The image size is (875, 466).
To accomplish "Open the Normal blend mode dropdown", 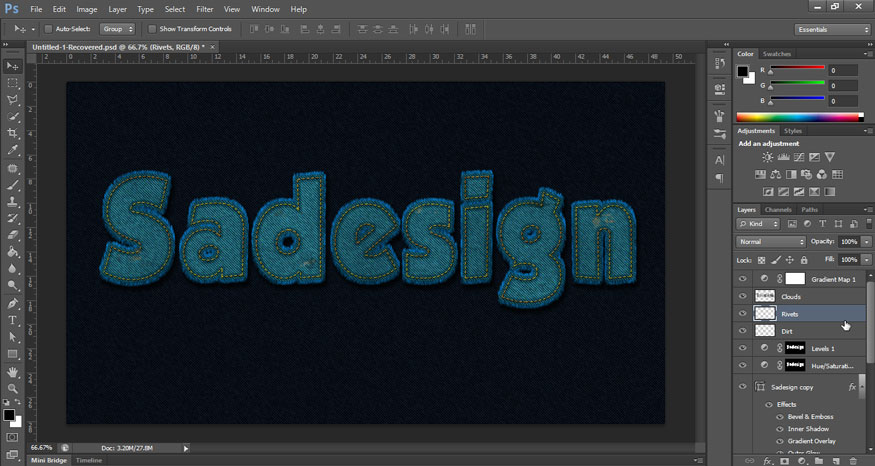I will point(771,242).
